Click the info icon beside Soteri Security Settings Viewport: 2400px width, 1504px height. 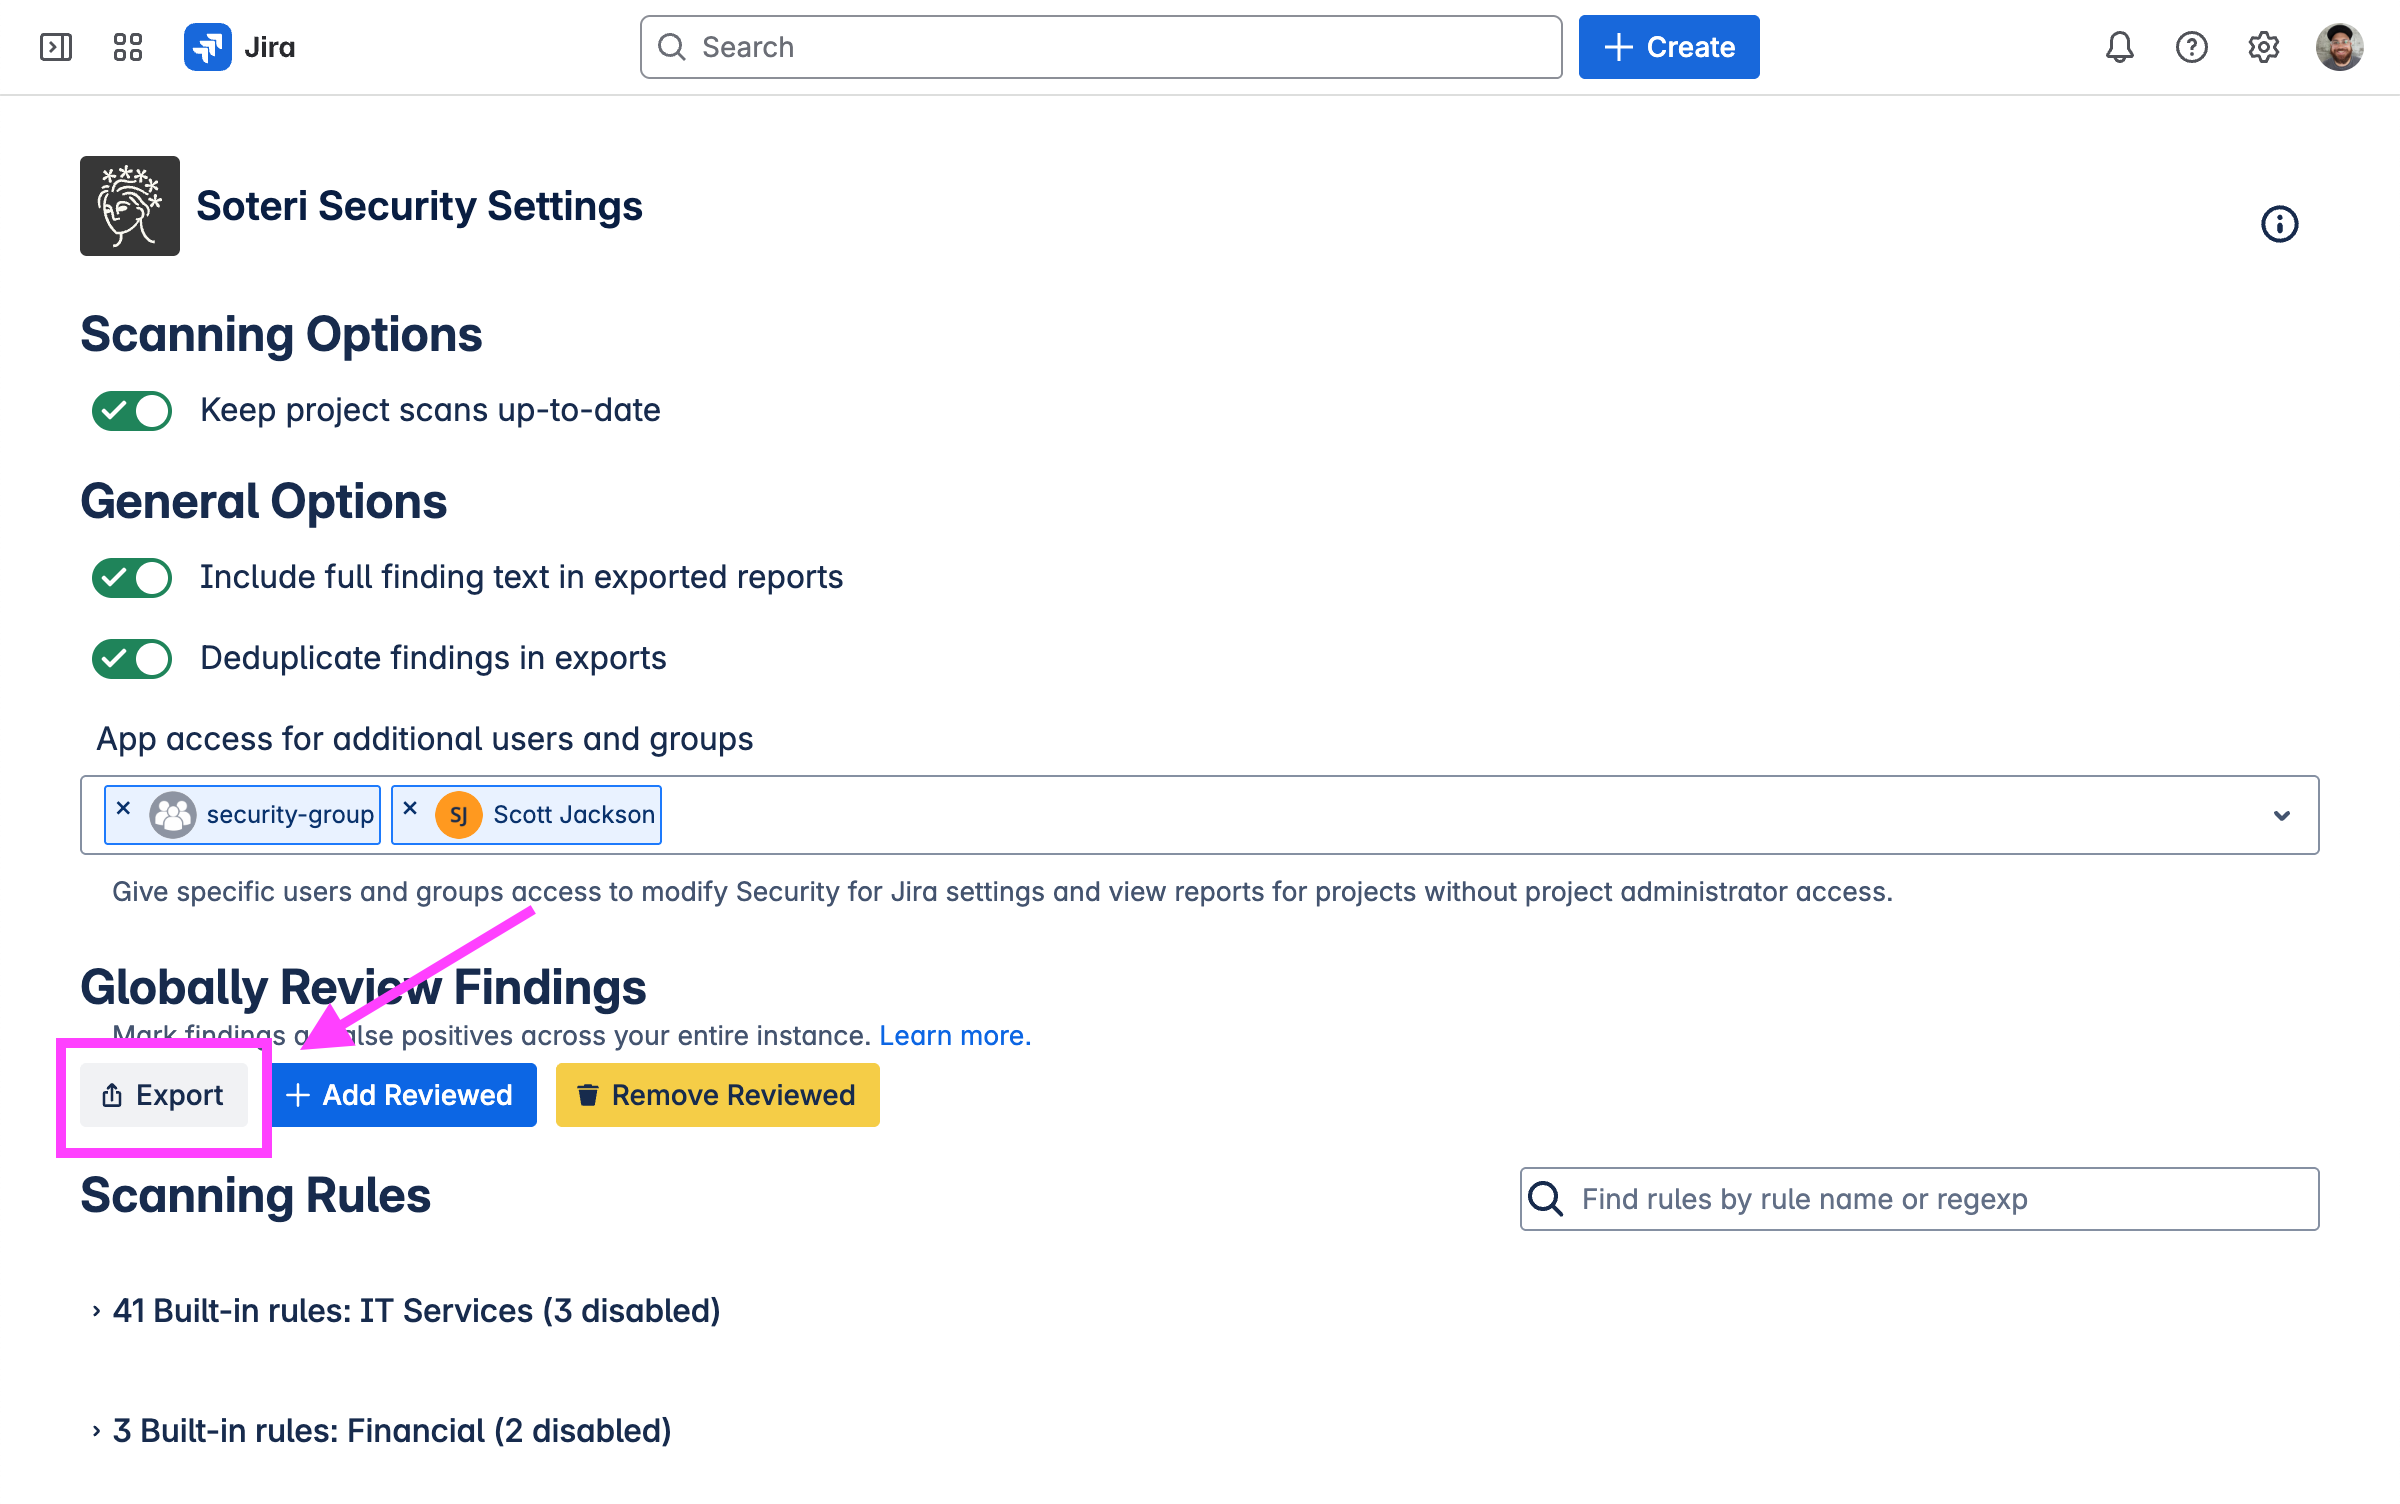point(2279,224)
